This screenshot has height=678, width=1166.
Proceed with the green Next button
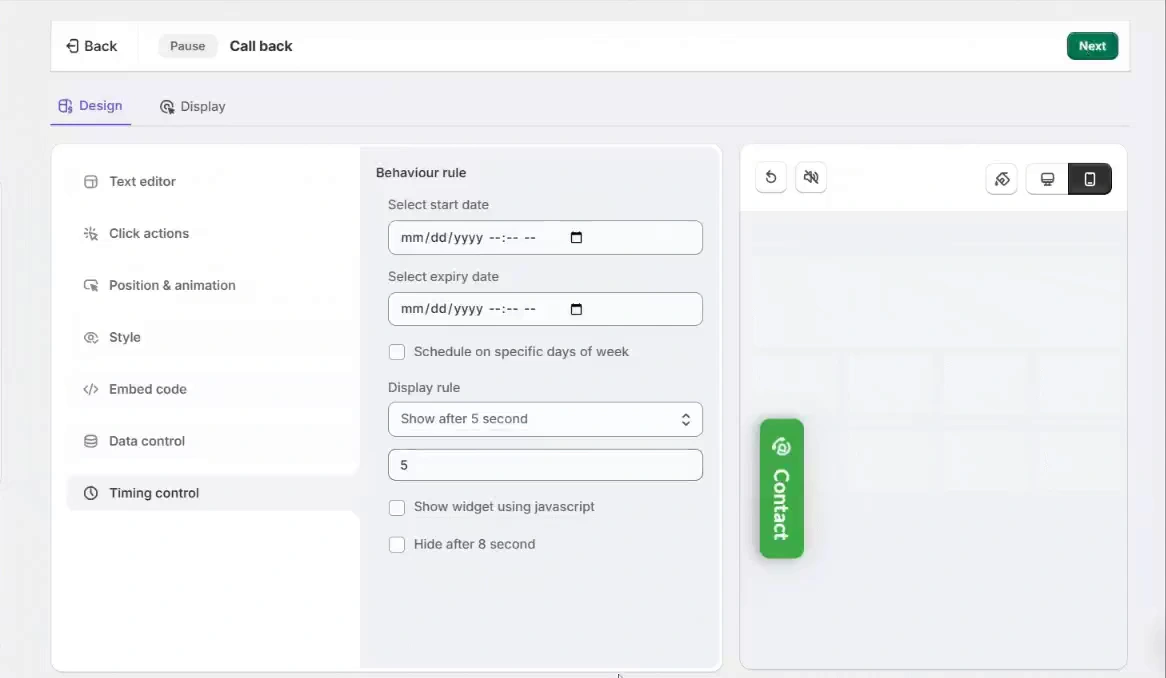click(x=1092, y=46)
